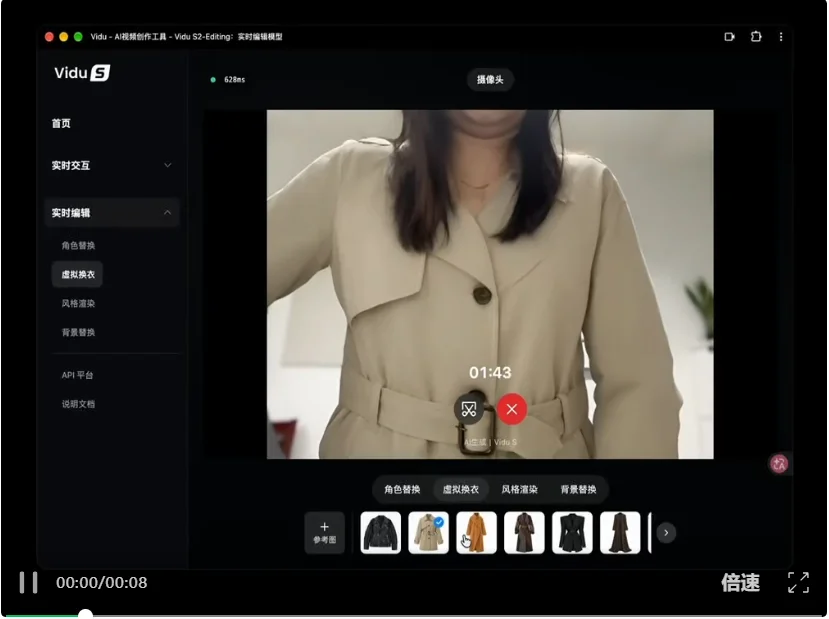This screenshot has width=829, height=619.
Task: Click the Vidu S logo
Action: [82, 72]
